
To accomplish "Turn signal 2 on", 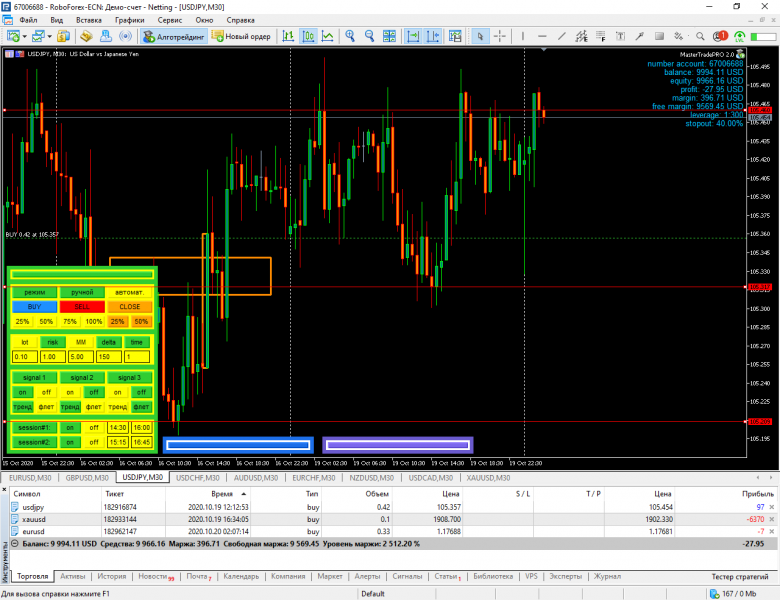I will (x=70, y=393).
